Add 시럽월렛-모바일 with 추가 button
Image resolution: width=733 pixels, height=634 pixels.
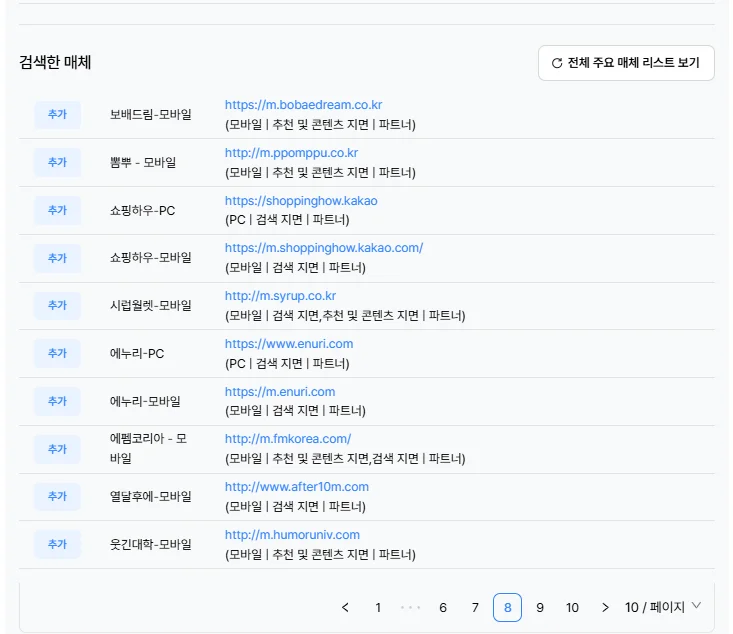(57, 305)
